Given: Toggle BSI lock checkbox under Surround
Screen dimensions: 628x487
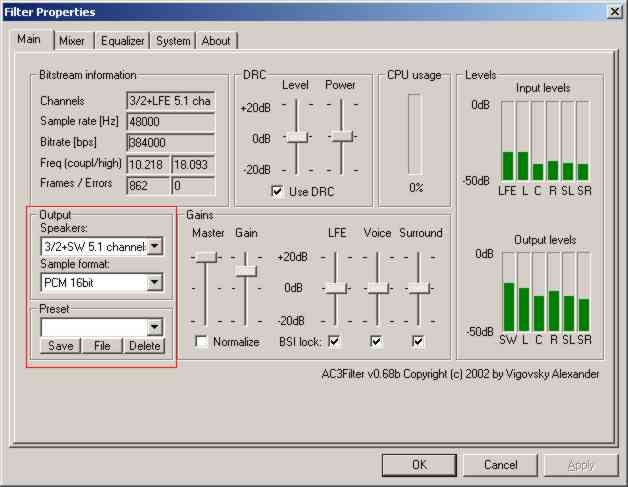Looking at the screenshot, I should click(418, 342).
